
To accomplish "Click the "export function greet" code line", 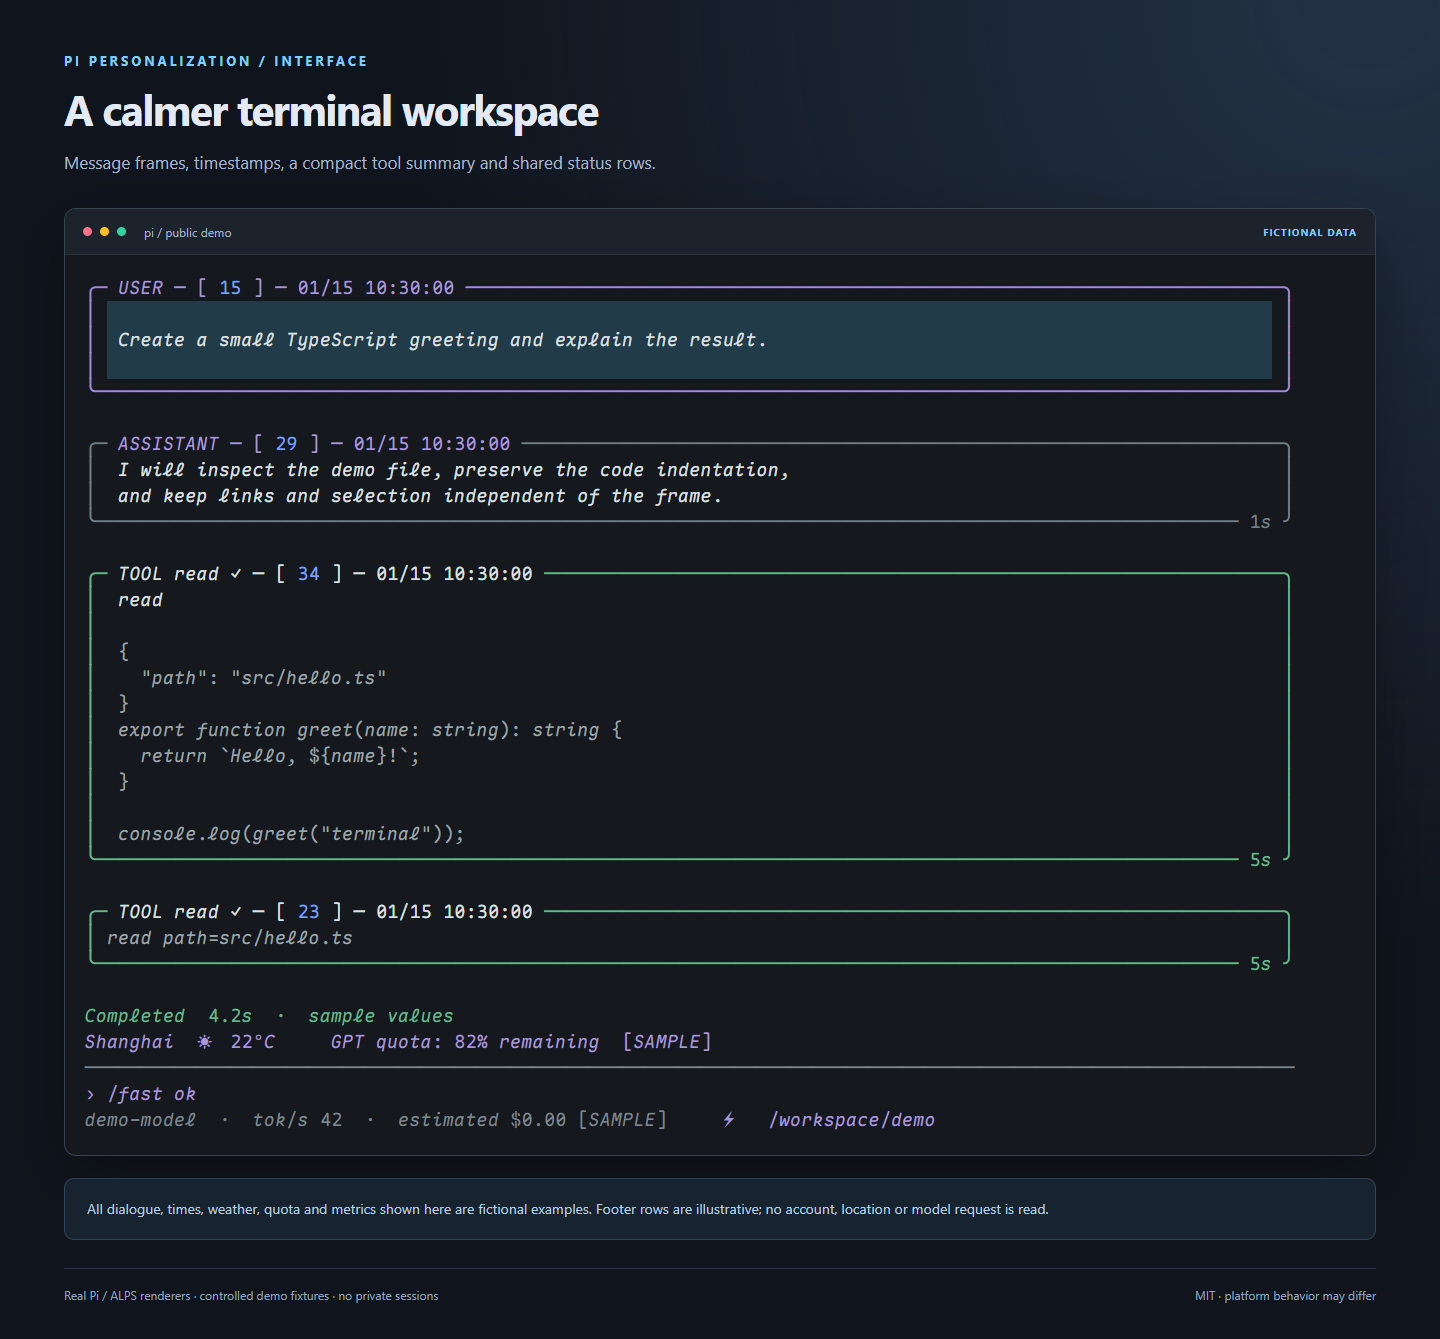I will 370,730.
